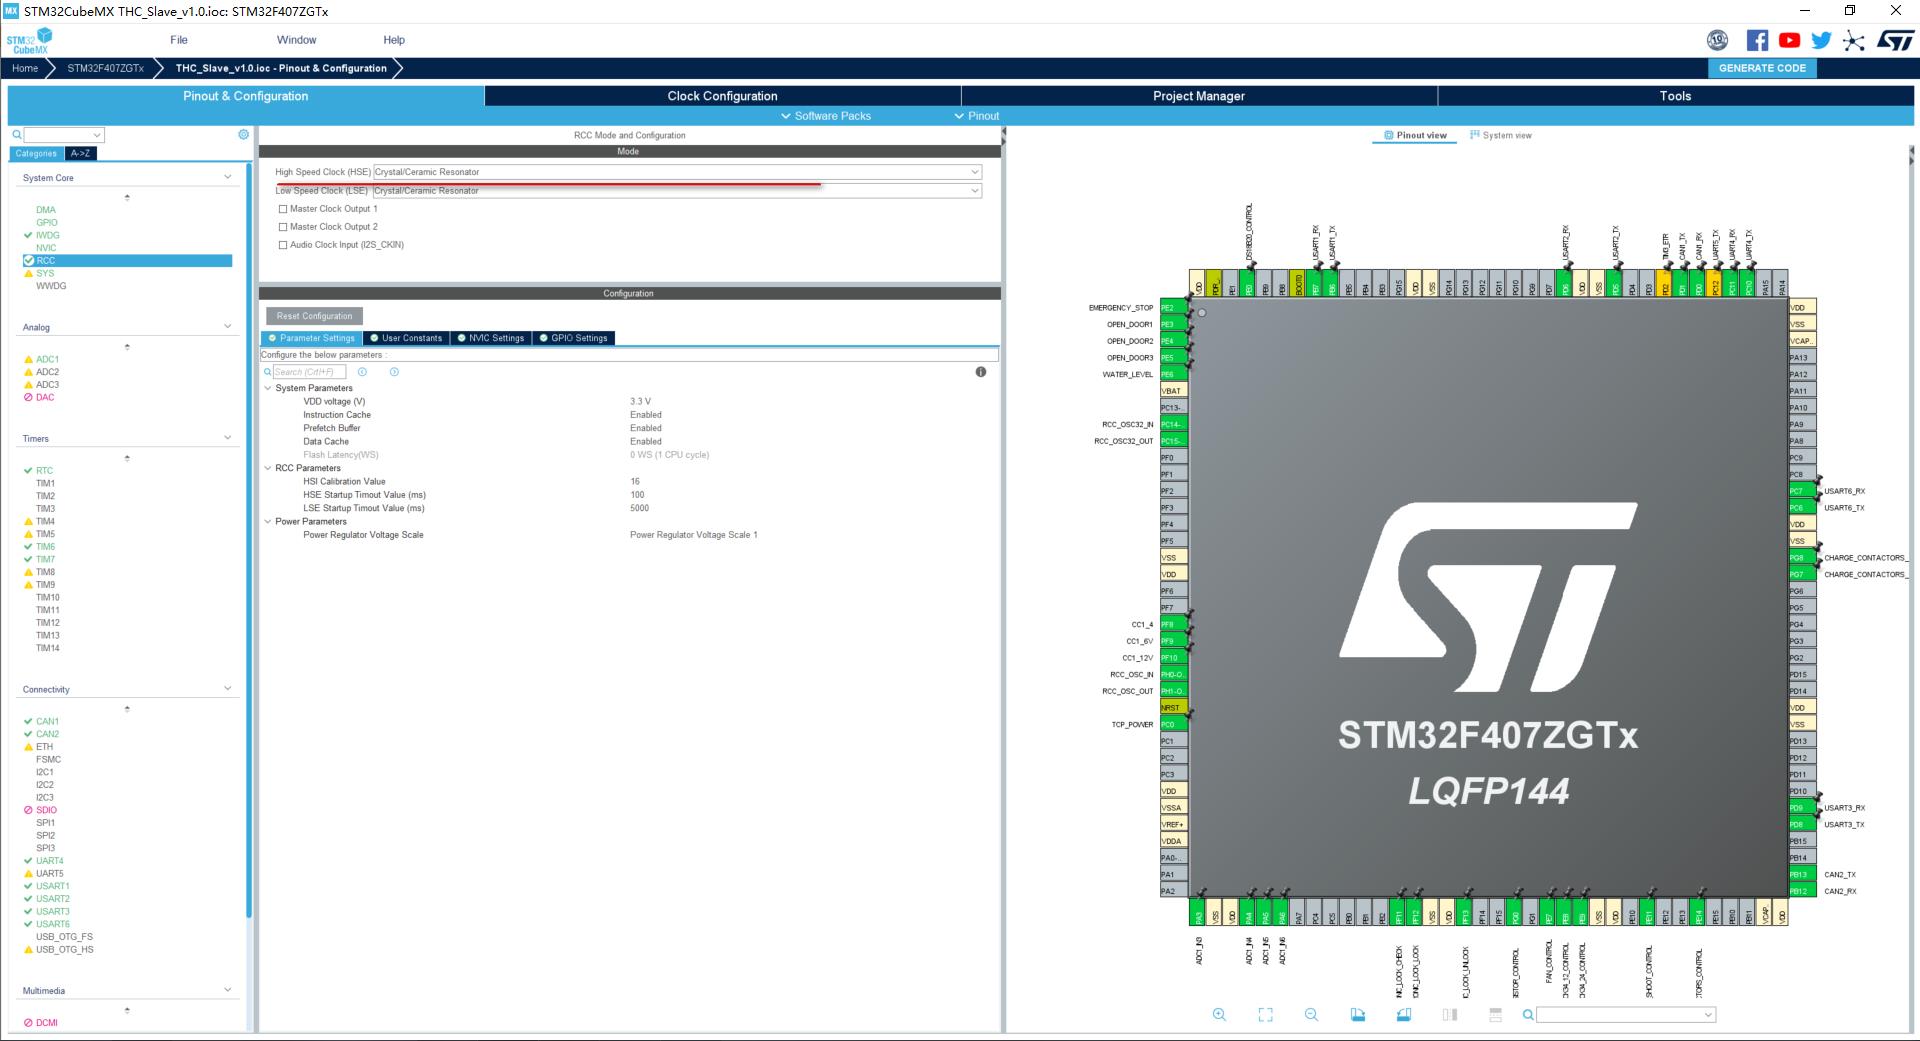Select SYS in System Core list
Screen dimensions: 1920x1041
pos(45,273)
